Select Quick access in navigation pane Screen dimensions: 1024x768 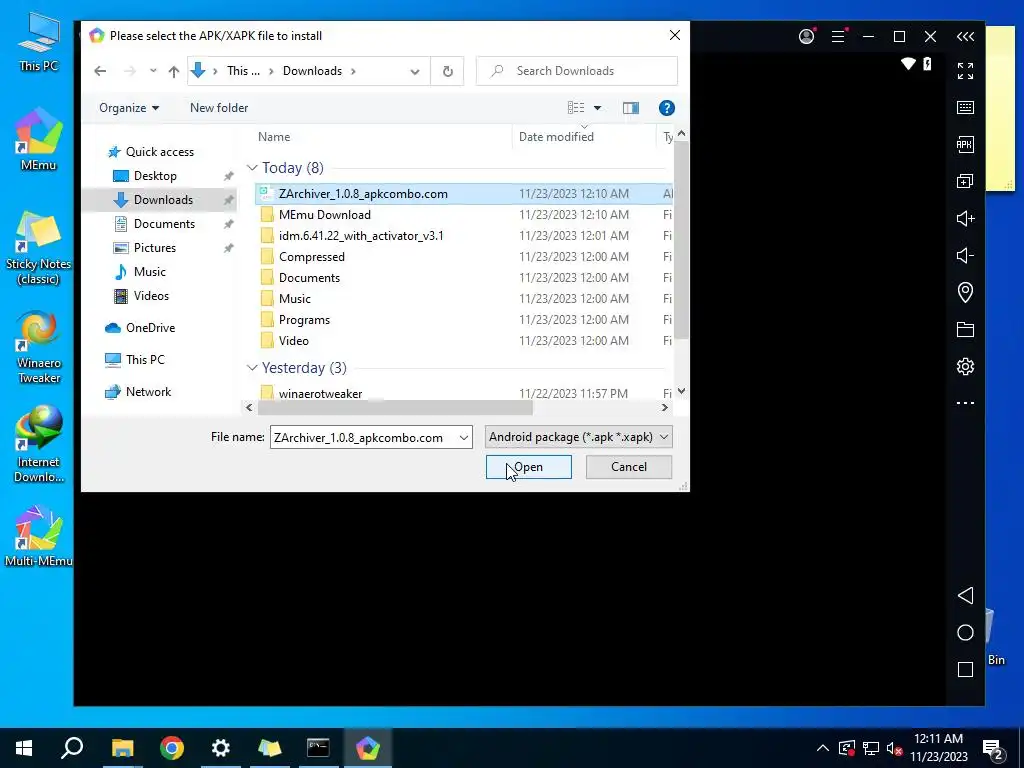pos(159,152)
